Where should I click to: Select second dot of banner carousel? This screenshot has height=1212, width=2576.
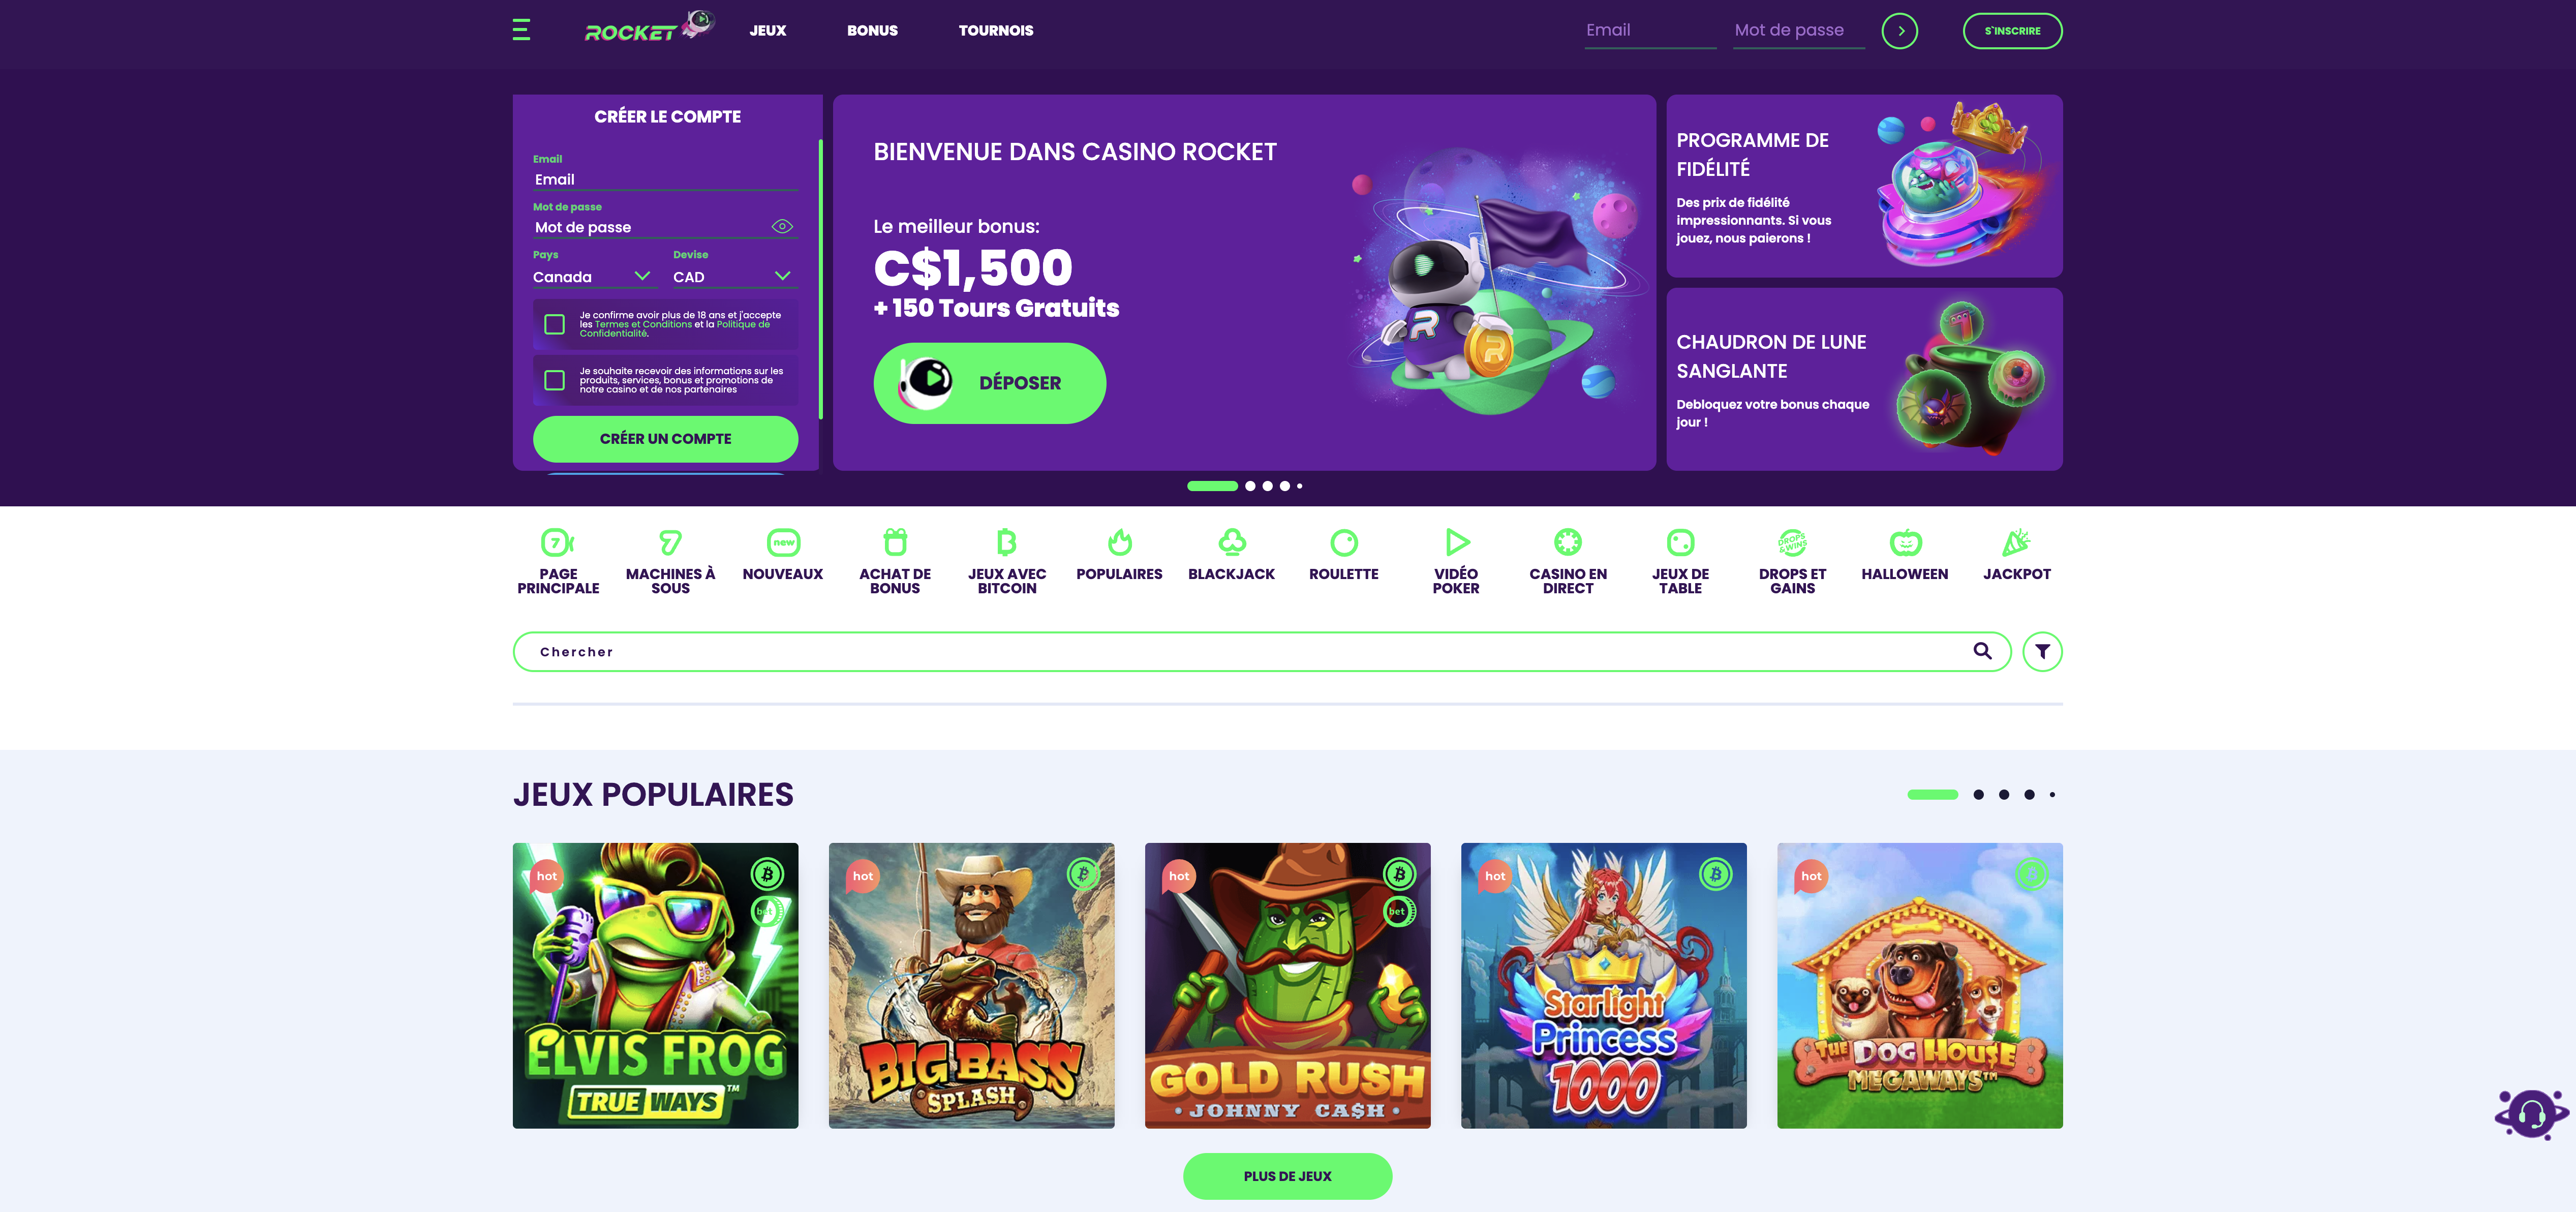1249,486
